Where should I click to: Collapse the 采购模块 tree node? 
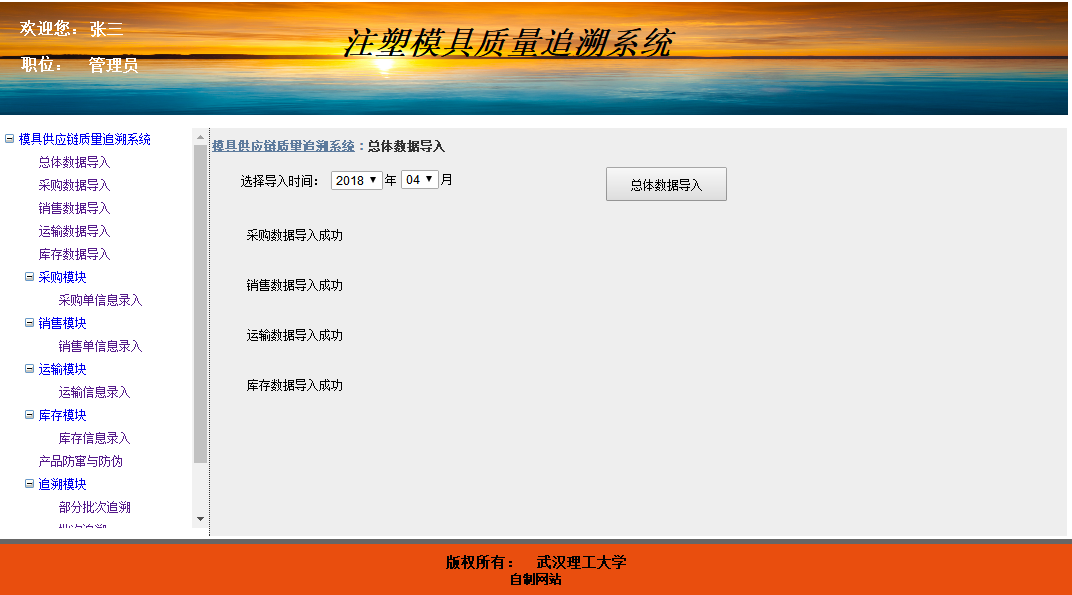29,277
